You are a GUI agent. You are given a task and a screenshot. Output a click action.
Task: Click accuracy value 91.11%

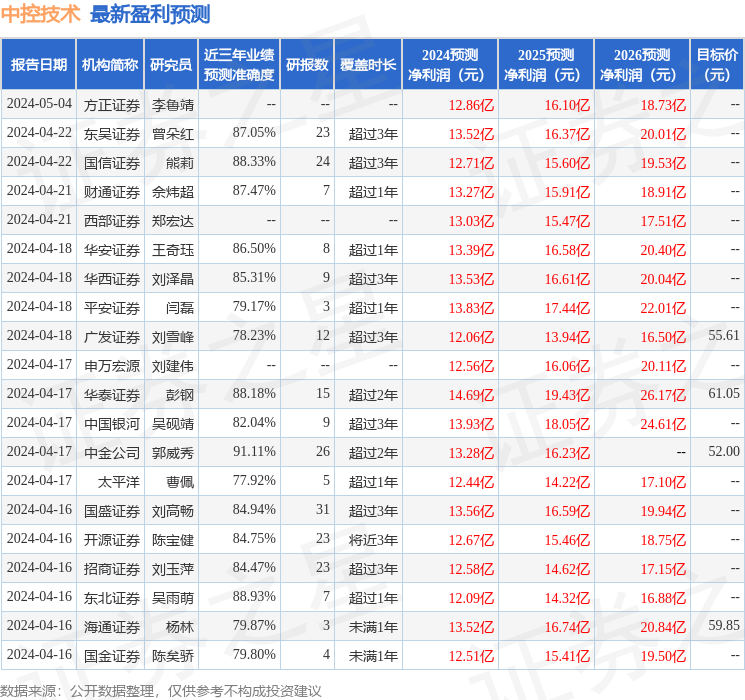[x=254, y=451]
